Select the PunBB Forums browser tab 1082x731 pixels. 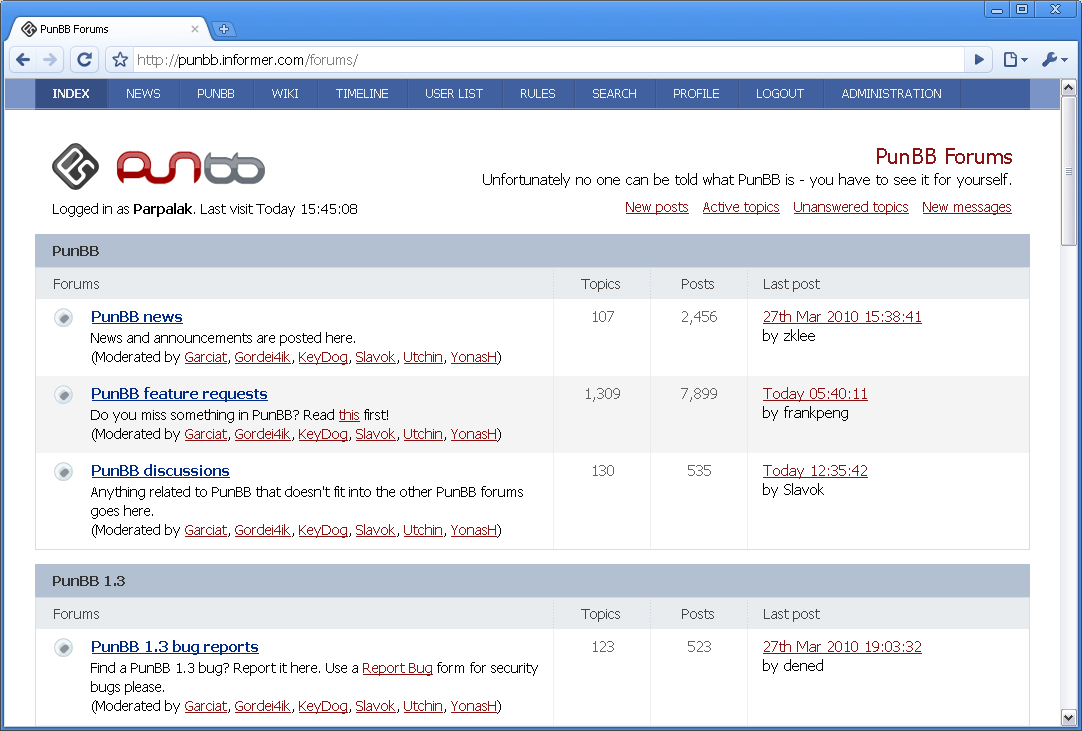click(107, 29)
